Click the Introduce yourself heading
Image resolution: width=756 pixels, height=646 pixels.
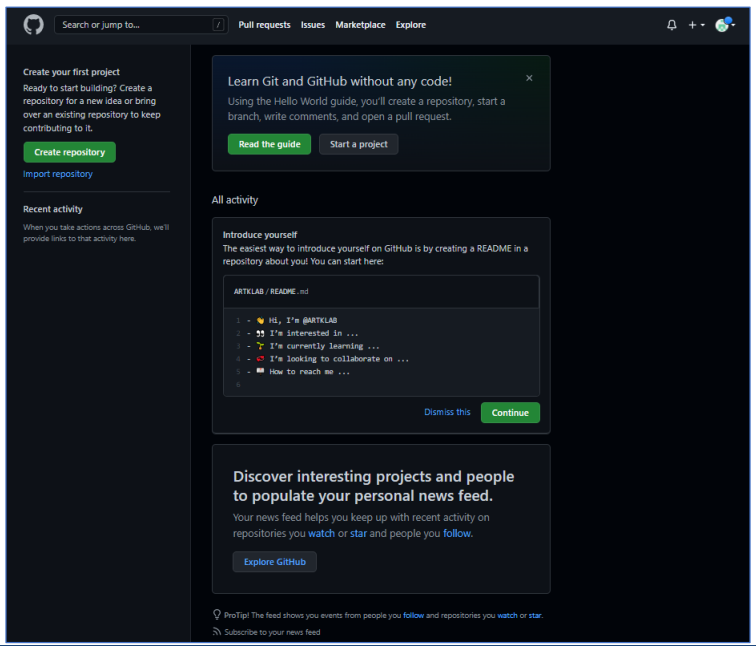pos(260,235)
